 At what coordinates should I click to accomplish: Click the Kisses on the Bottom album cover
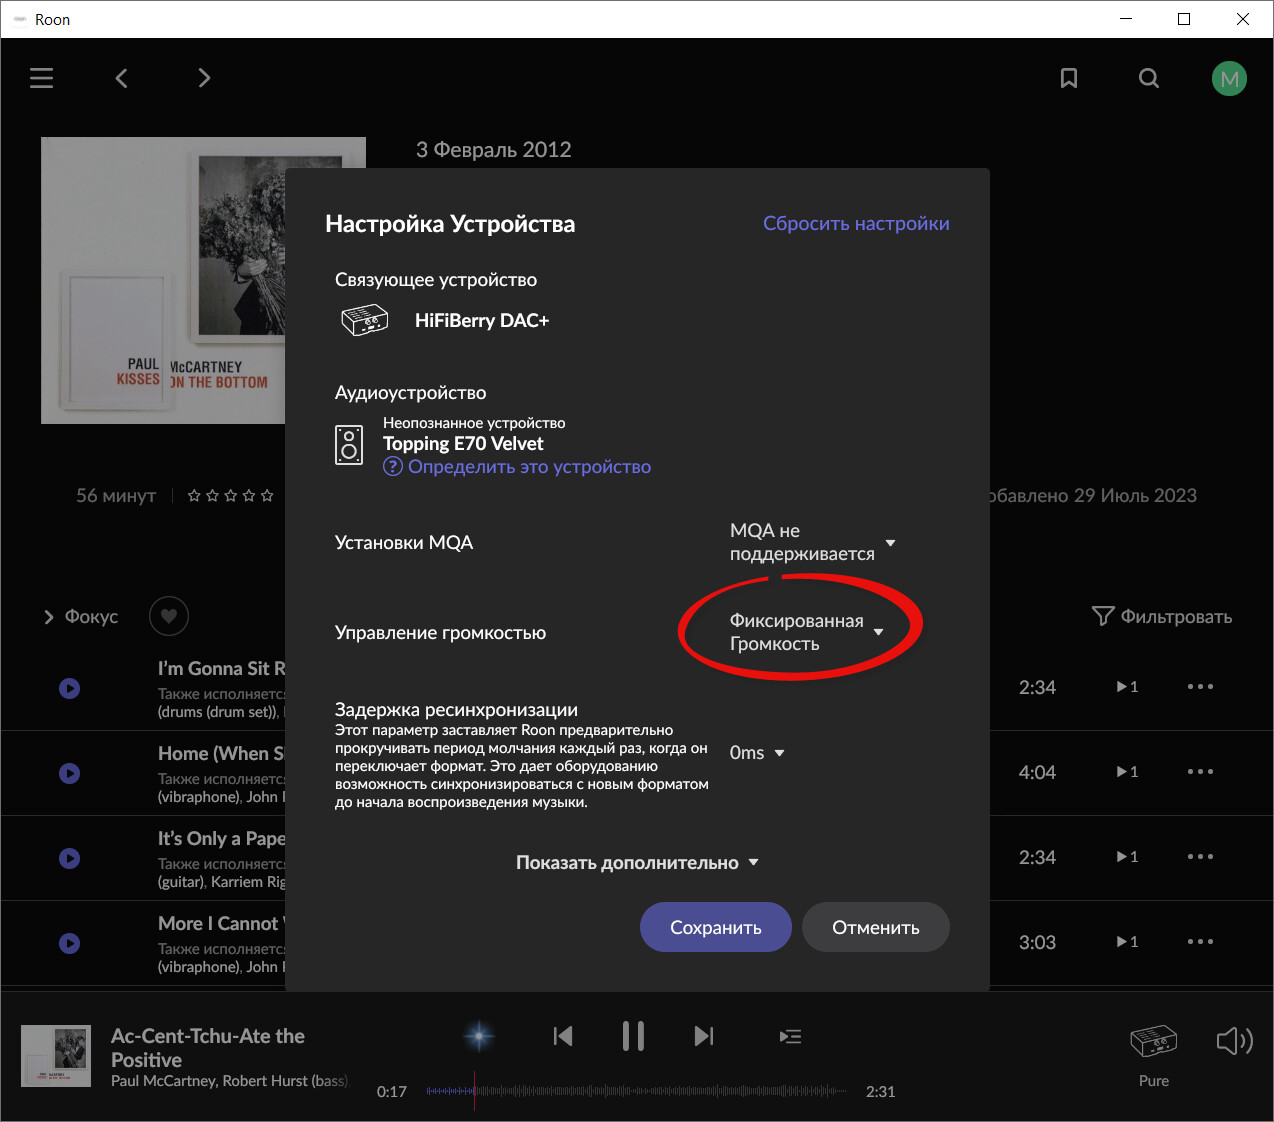[x=163, y=280]
